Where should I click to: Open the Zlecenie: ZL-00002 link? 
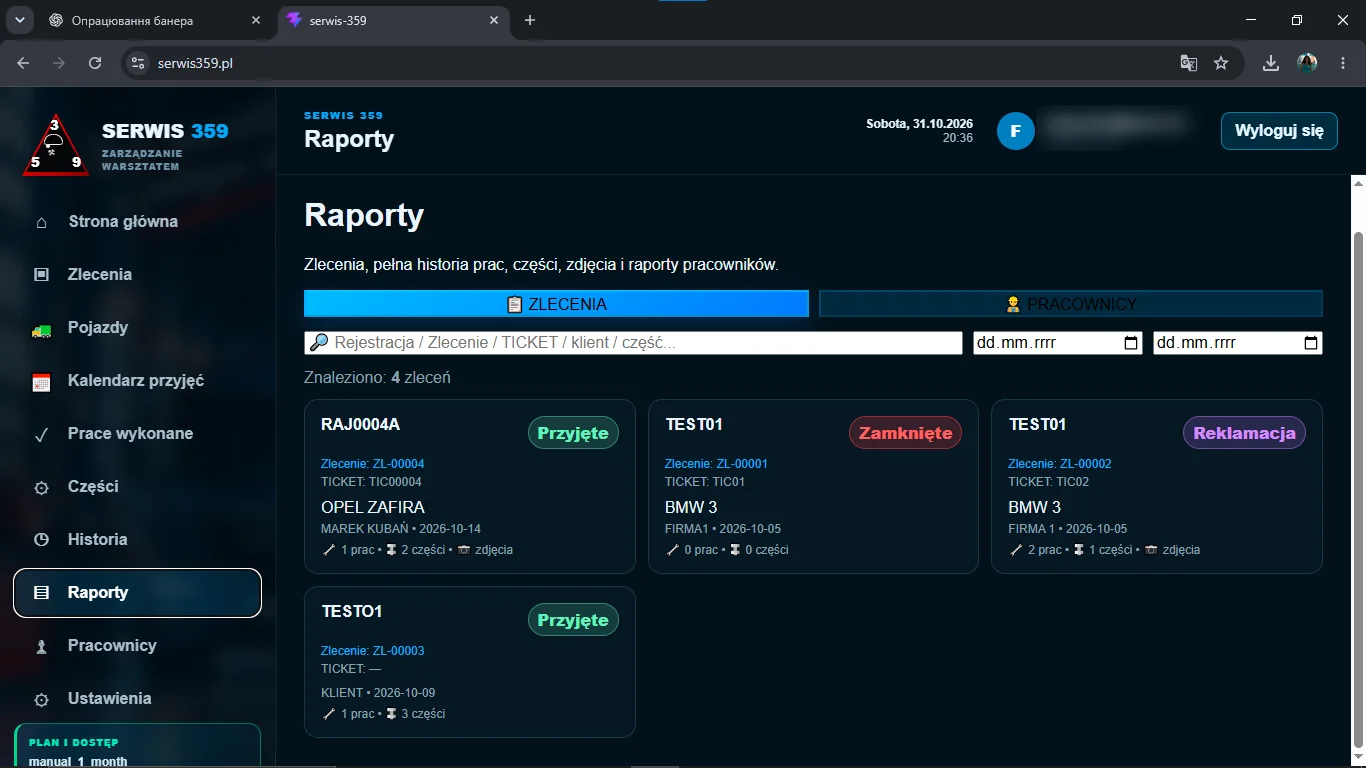(x=1060, y=464)
